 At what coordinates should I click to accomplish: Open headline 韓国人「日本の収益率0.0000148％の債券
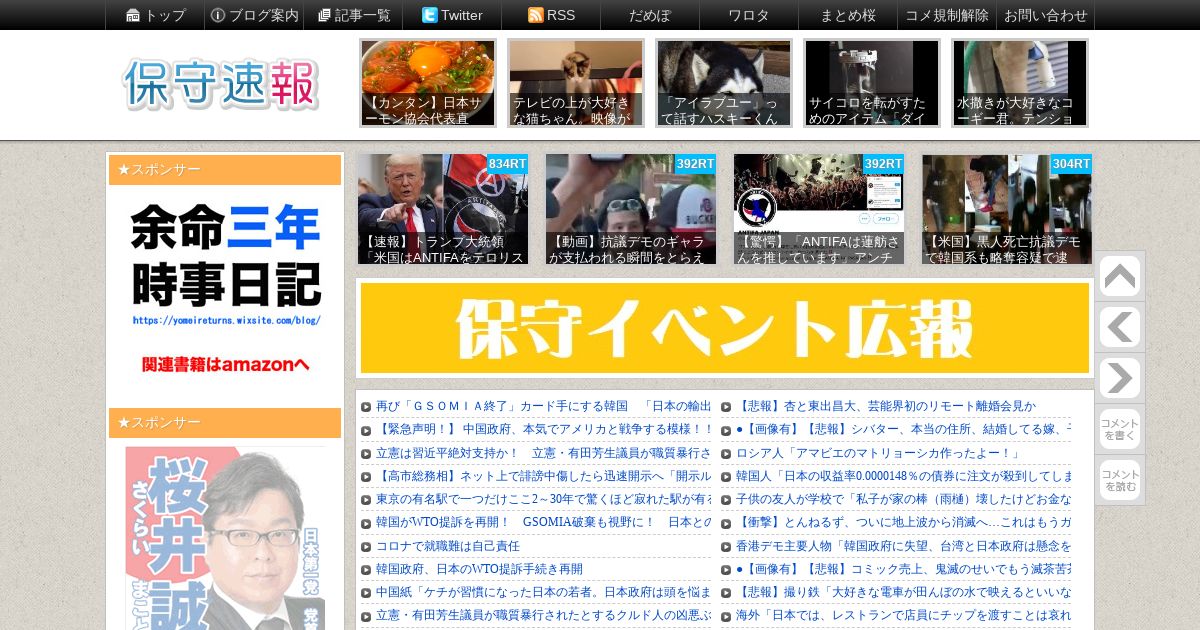[x=903, y=476]
